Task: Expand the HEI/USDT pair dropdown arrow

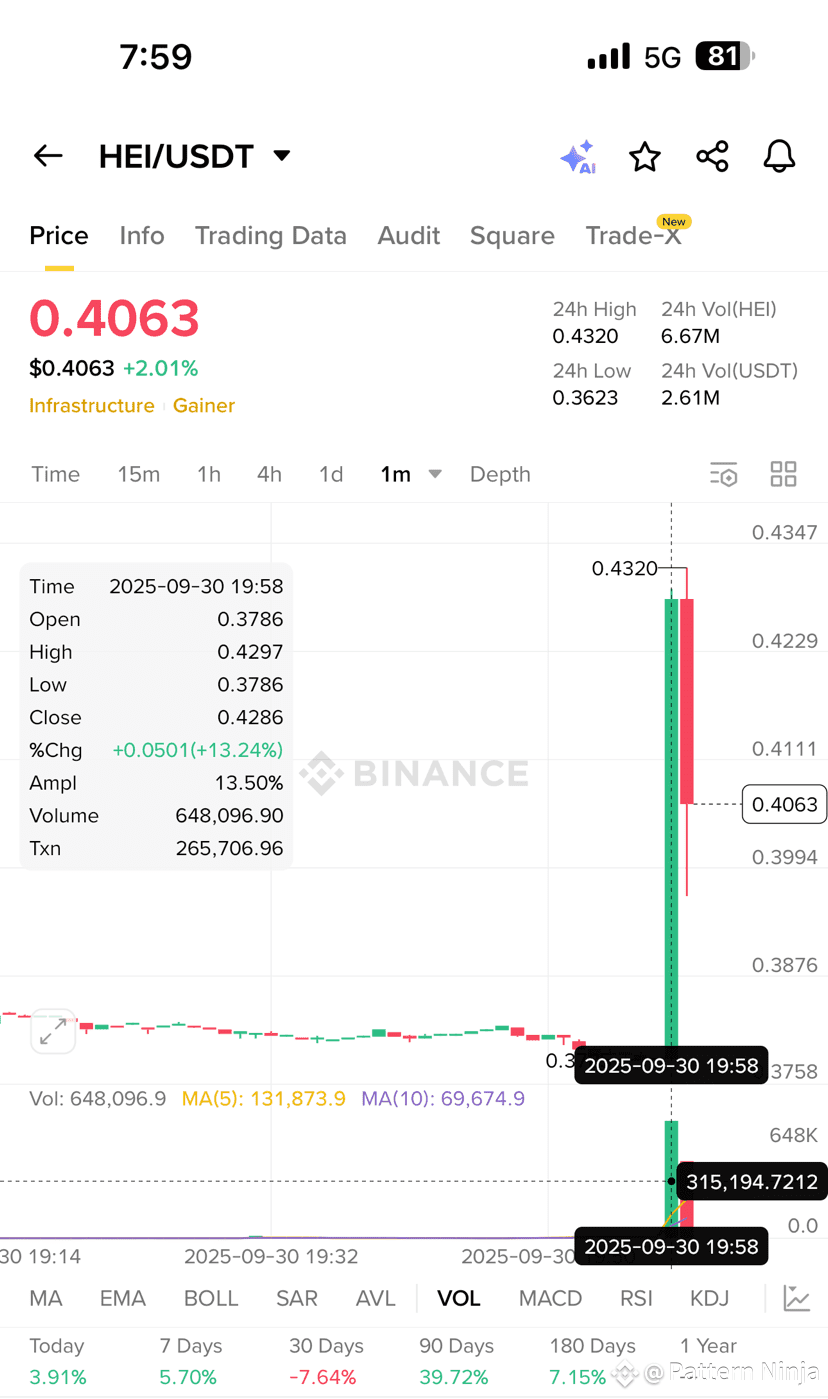Action: (x=282, y=156)
